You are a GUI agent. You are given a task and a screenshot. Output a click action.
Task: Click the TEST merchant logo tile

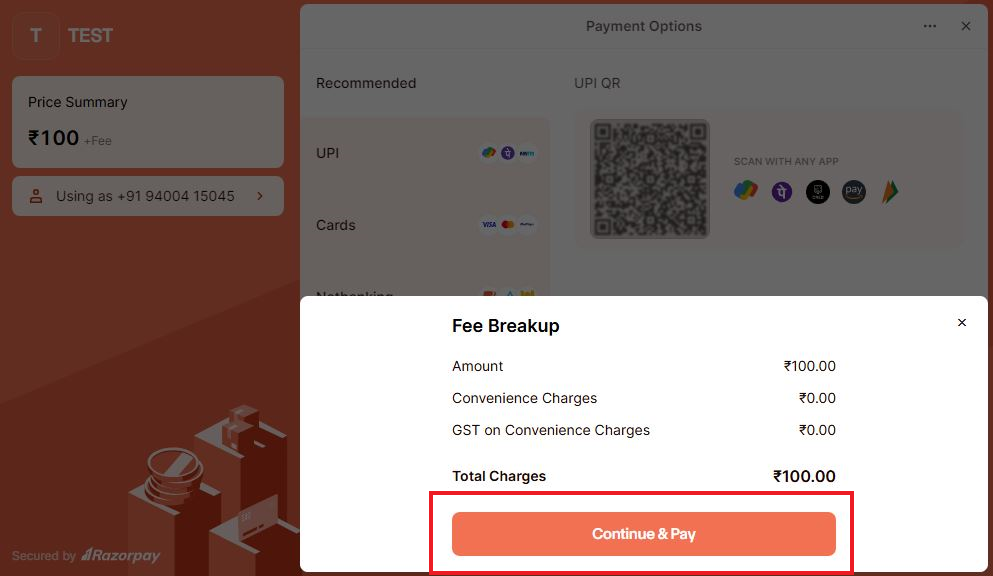click(x=36, y=36)
